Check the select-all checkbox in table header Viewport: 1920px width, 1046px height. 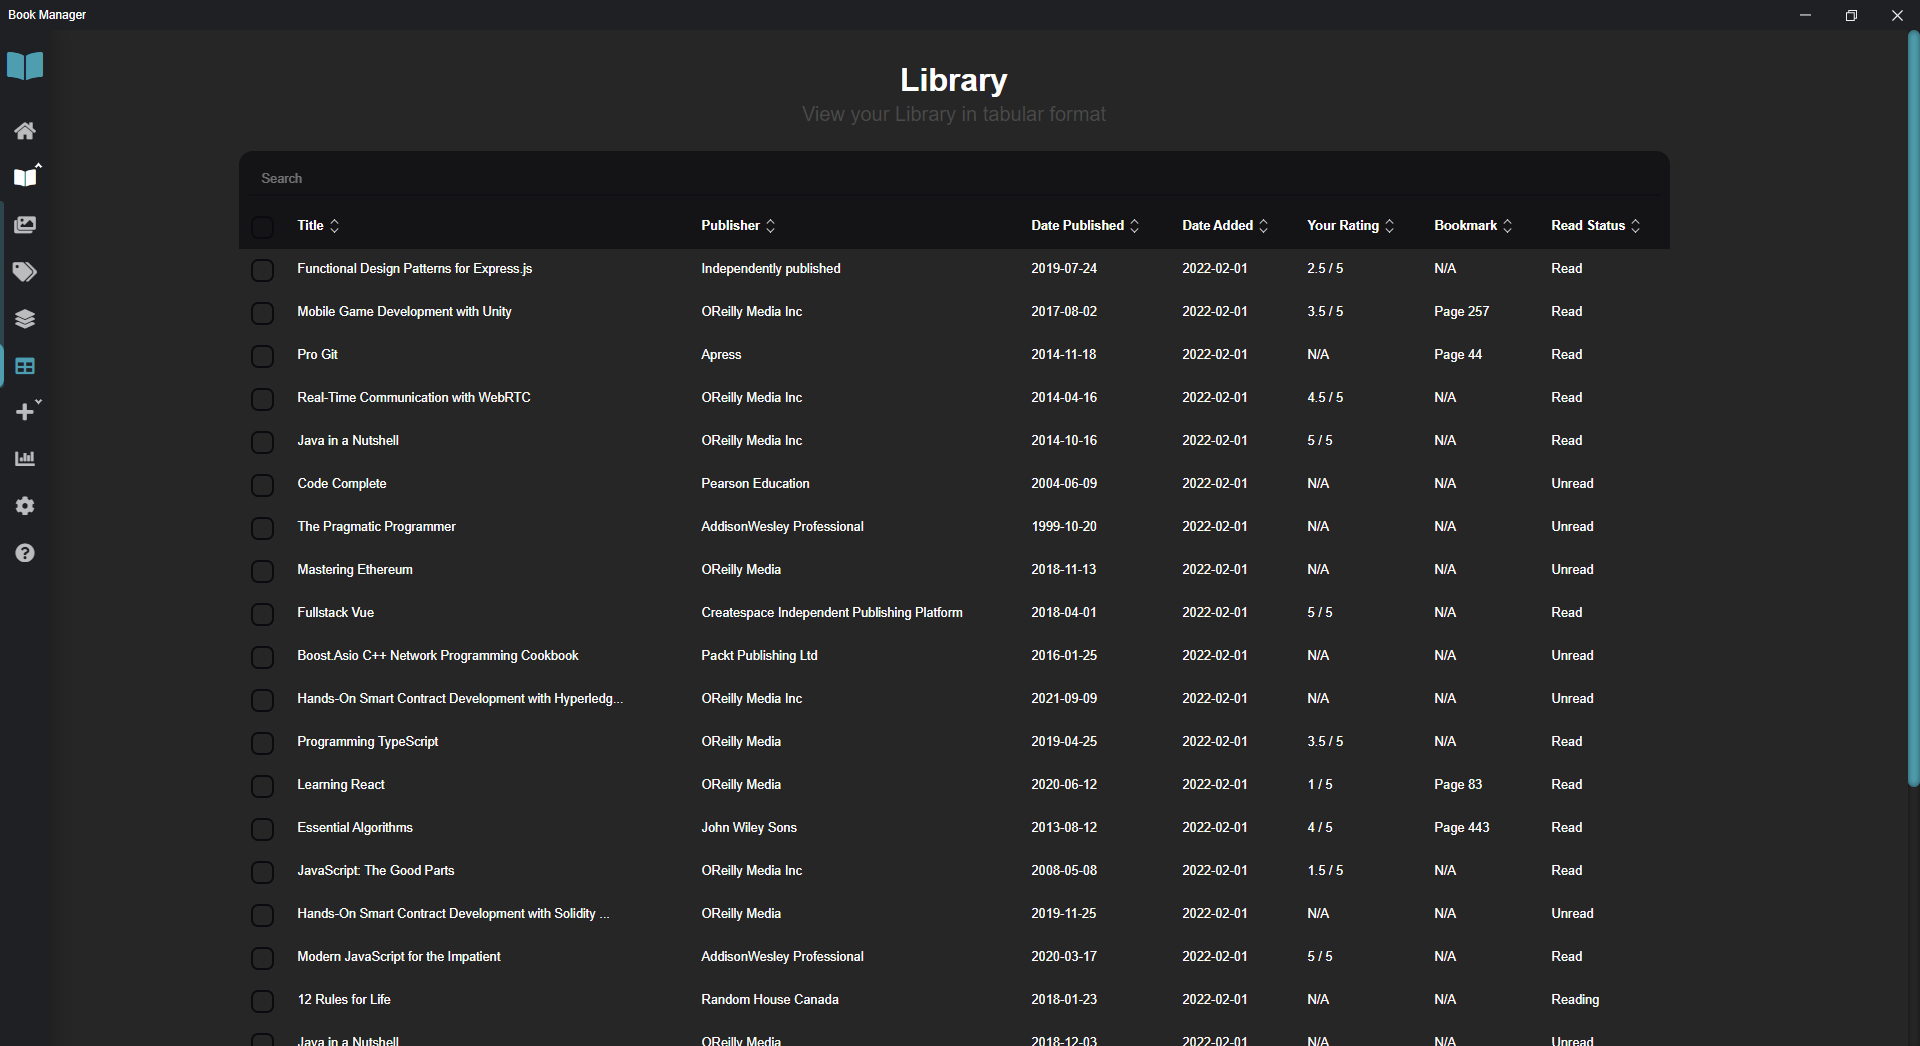263,227
